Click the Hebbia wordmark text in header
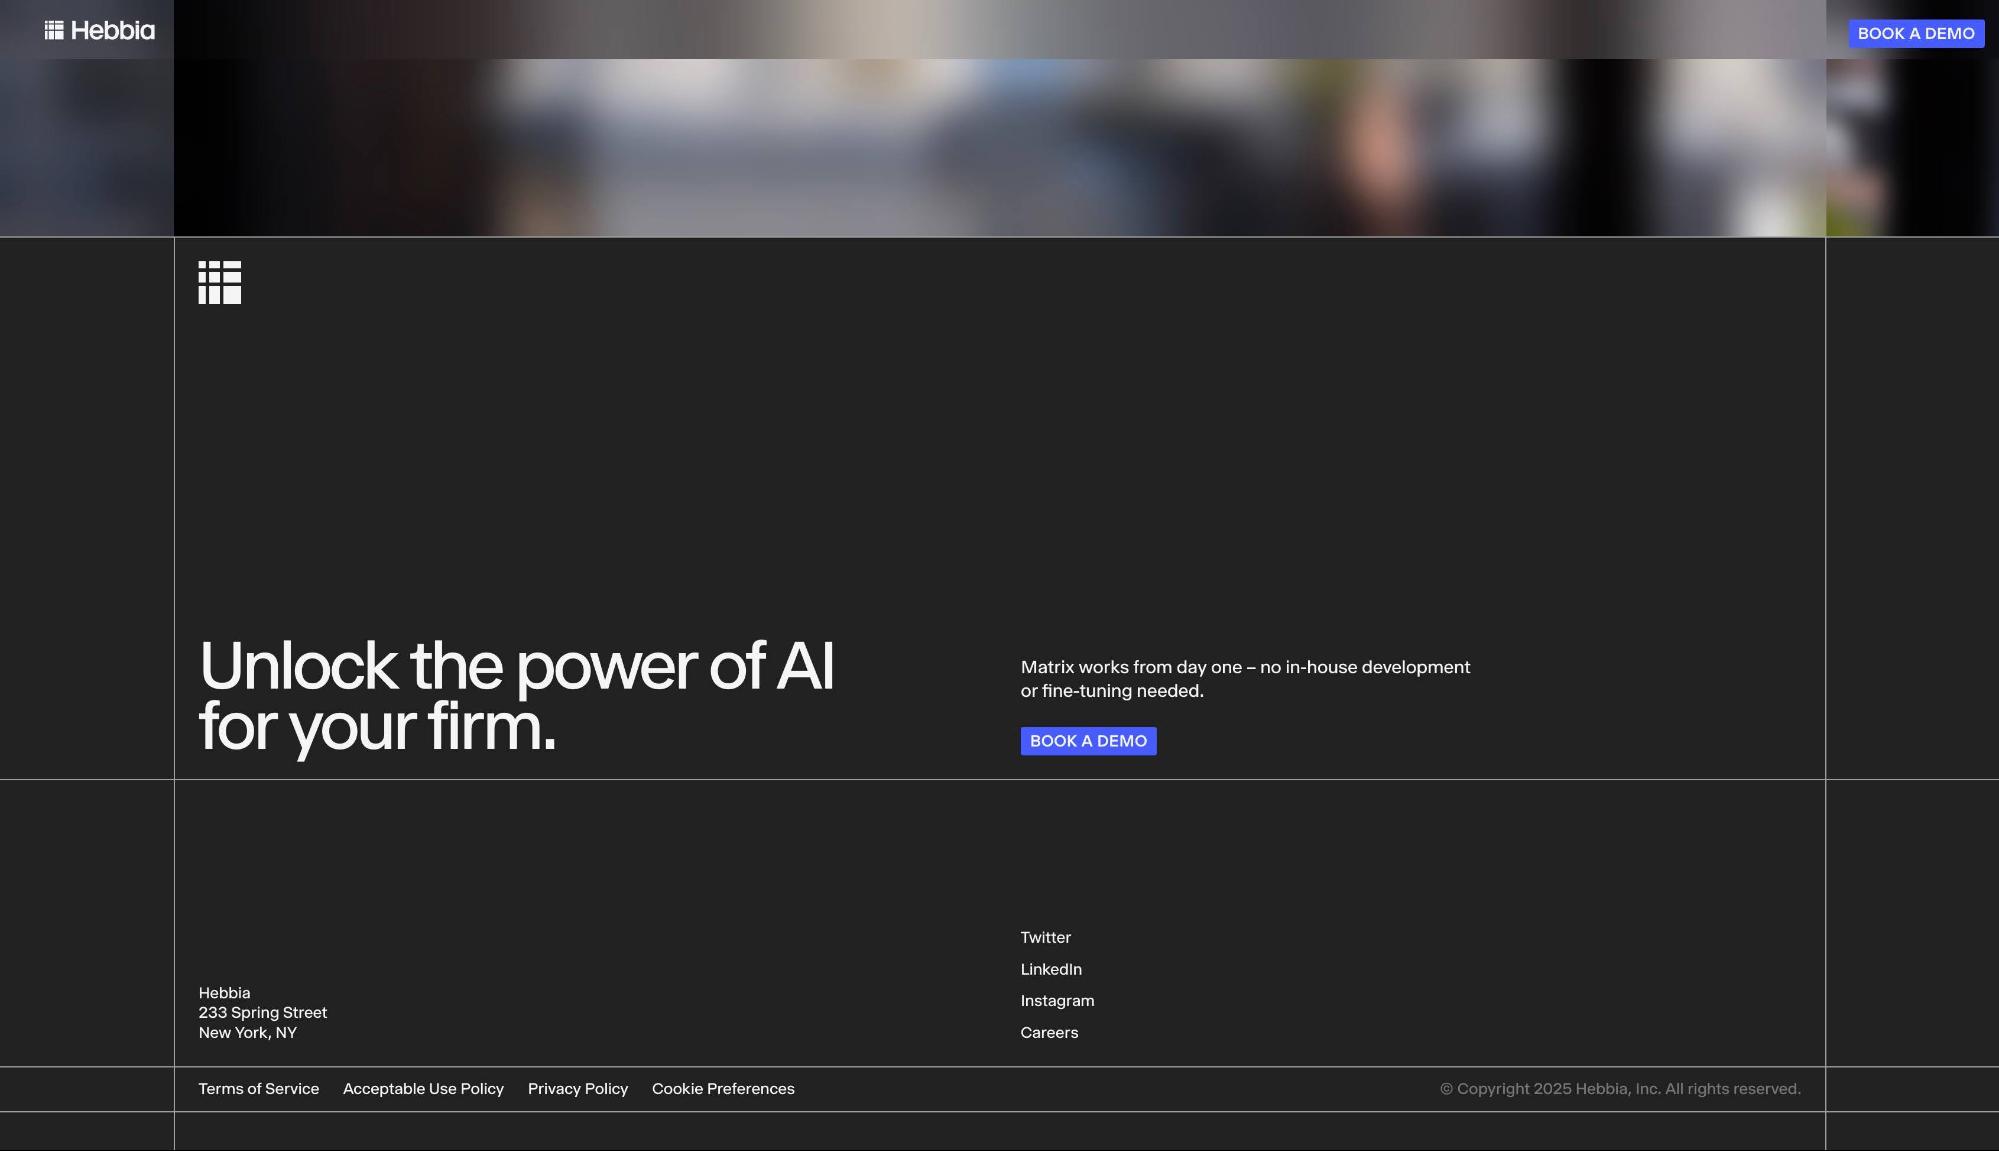 (x=113, y=31)
